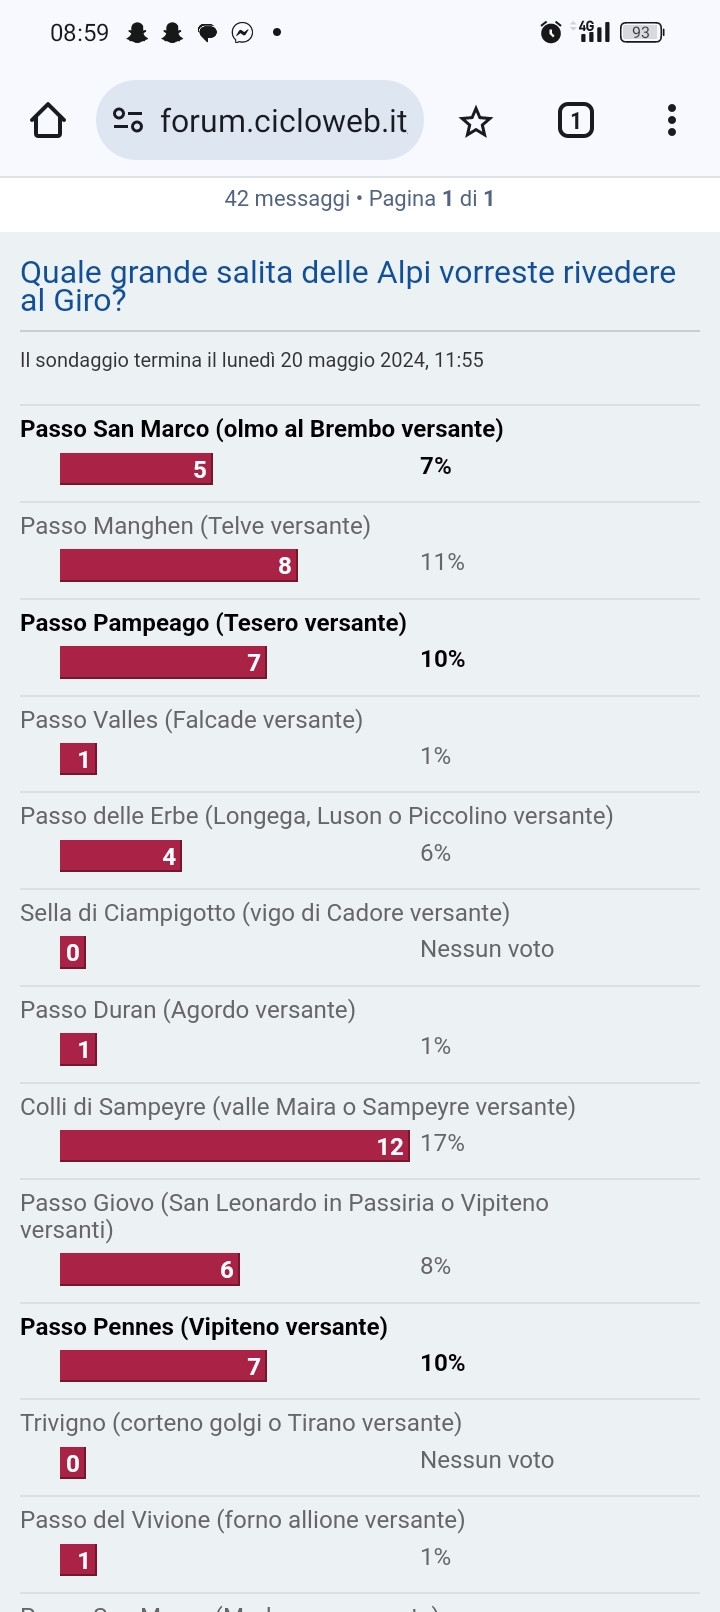Open poll title about Alpi climbs

click(x=348, y=285)
